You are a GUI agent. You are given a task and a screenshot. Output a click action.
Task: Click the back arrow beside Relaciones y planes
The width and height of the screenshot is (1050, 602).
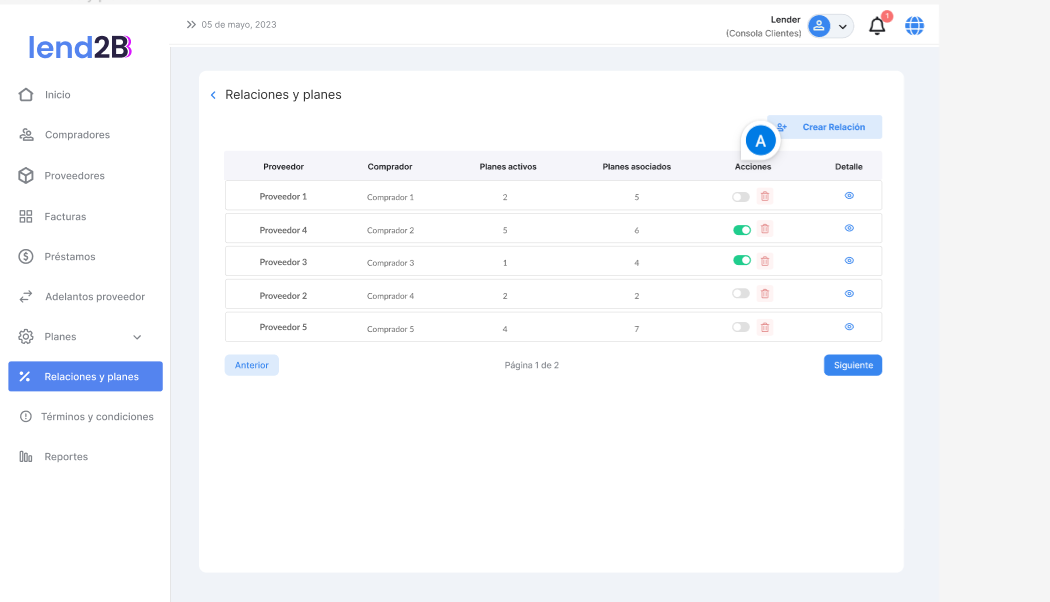(x=213, y=95)
